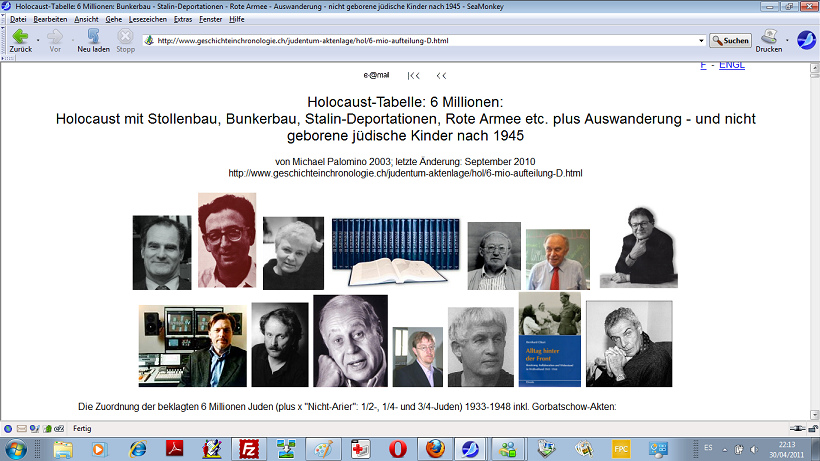Open the Paint palette icon in taskbar
The width and height of the screenshot is (820, 461).
323,450
